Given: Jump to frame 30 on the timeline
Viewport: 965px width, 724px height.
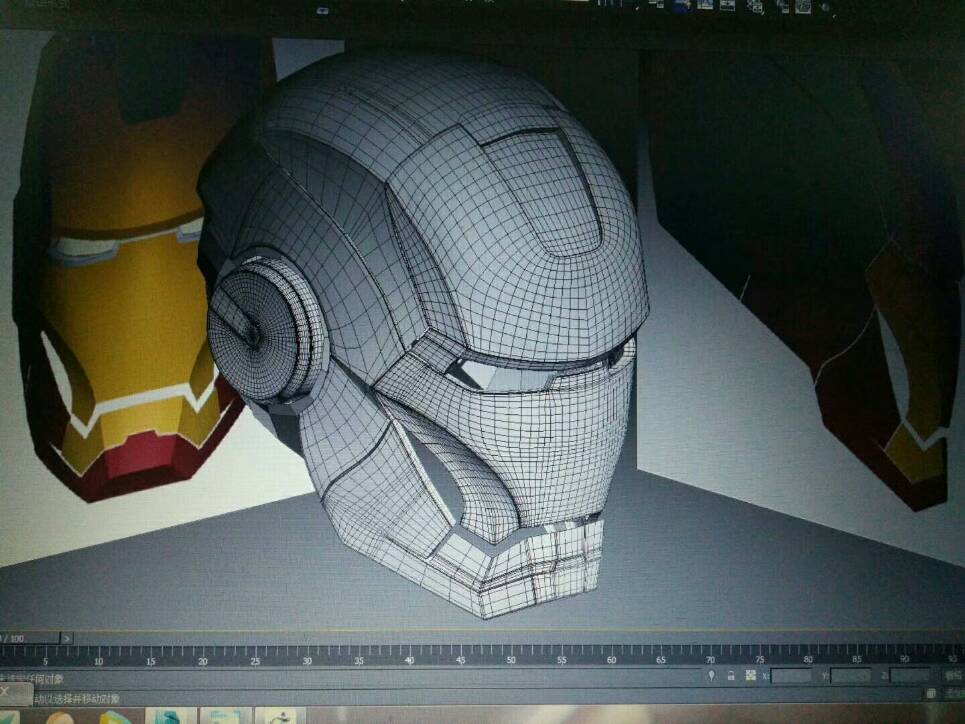Looking at the screenshot, I should (306, 661).
